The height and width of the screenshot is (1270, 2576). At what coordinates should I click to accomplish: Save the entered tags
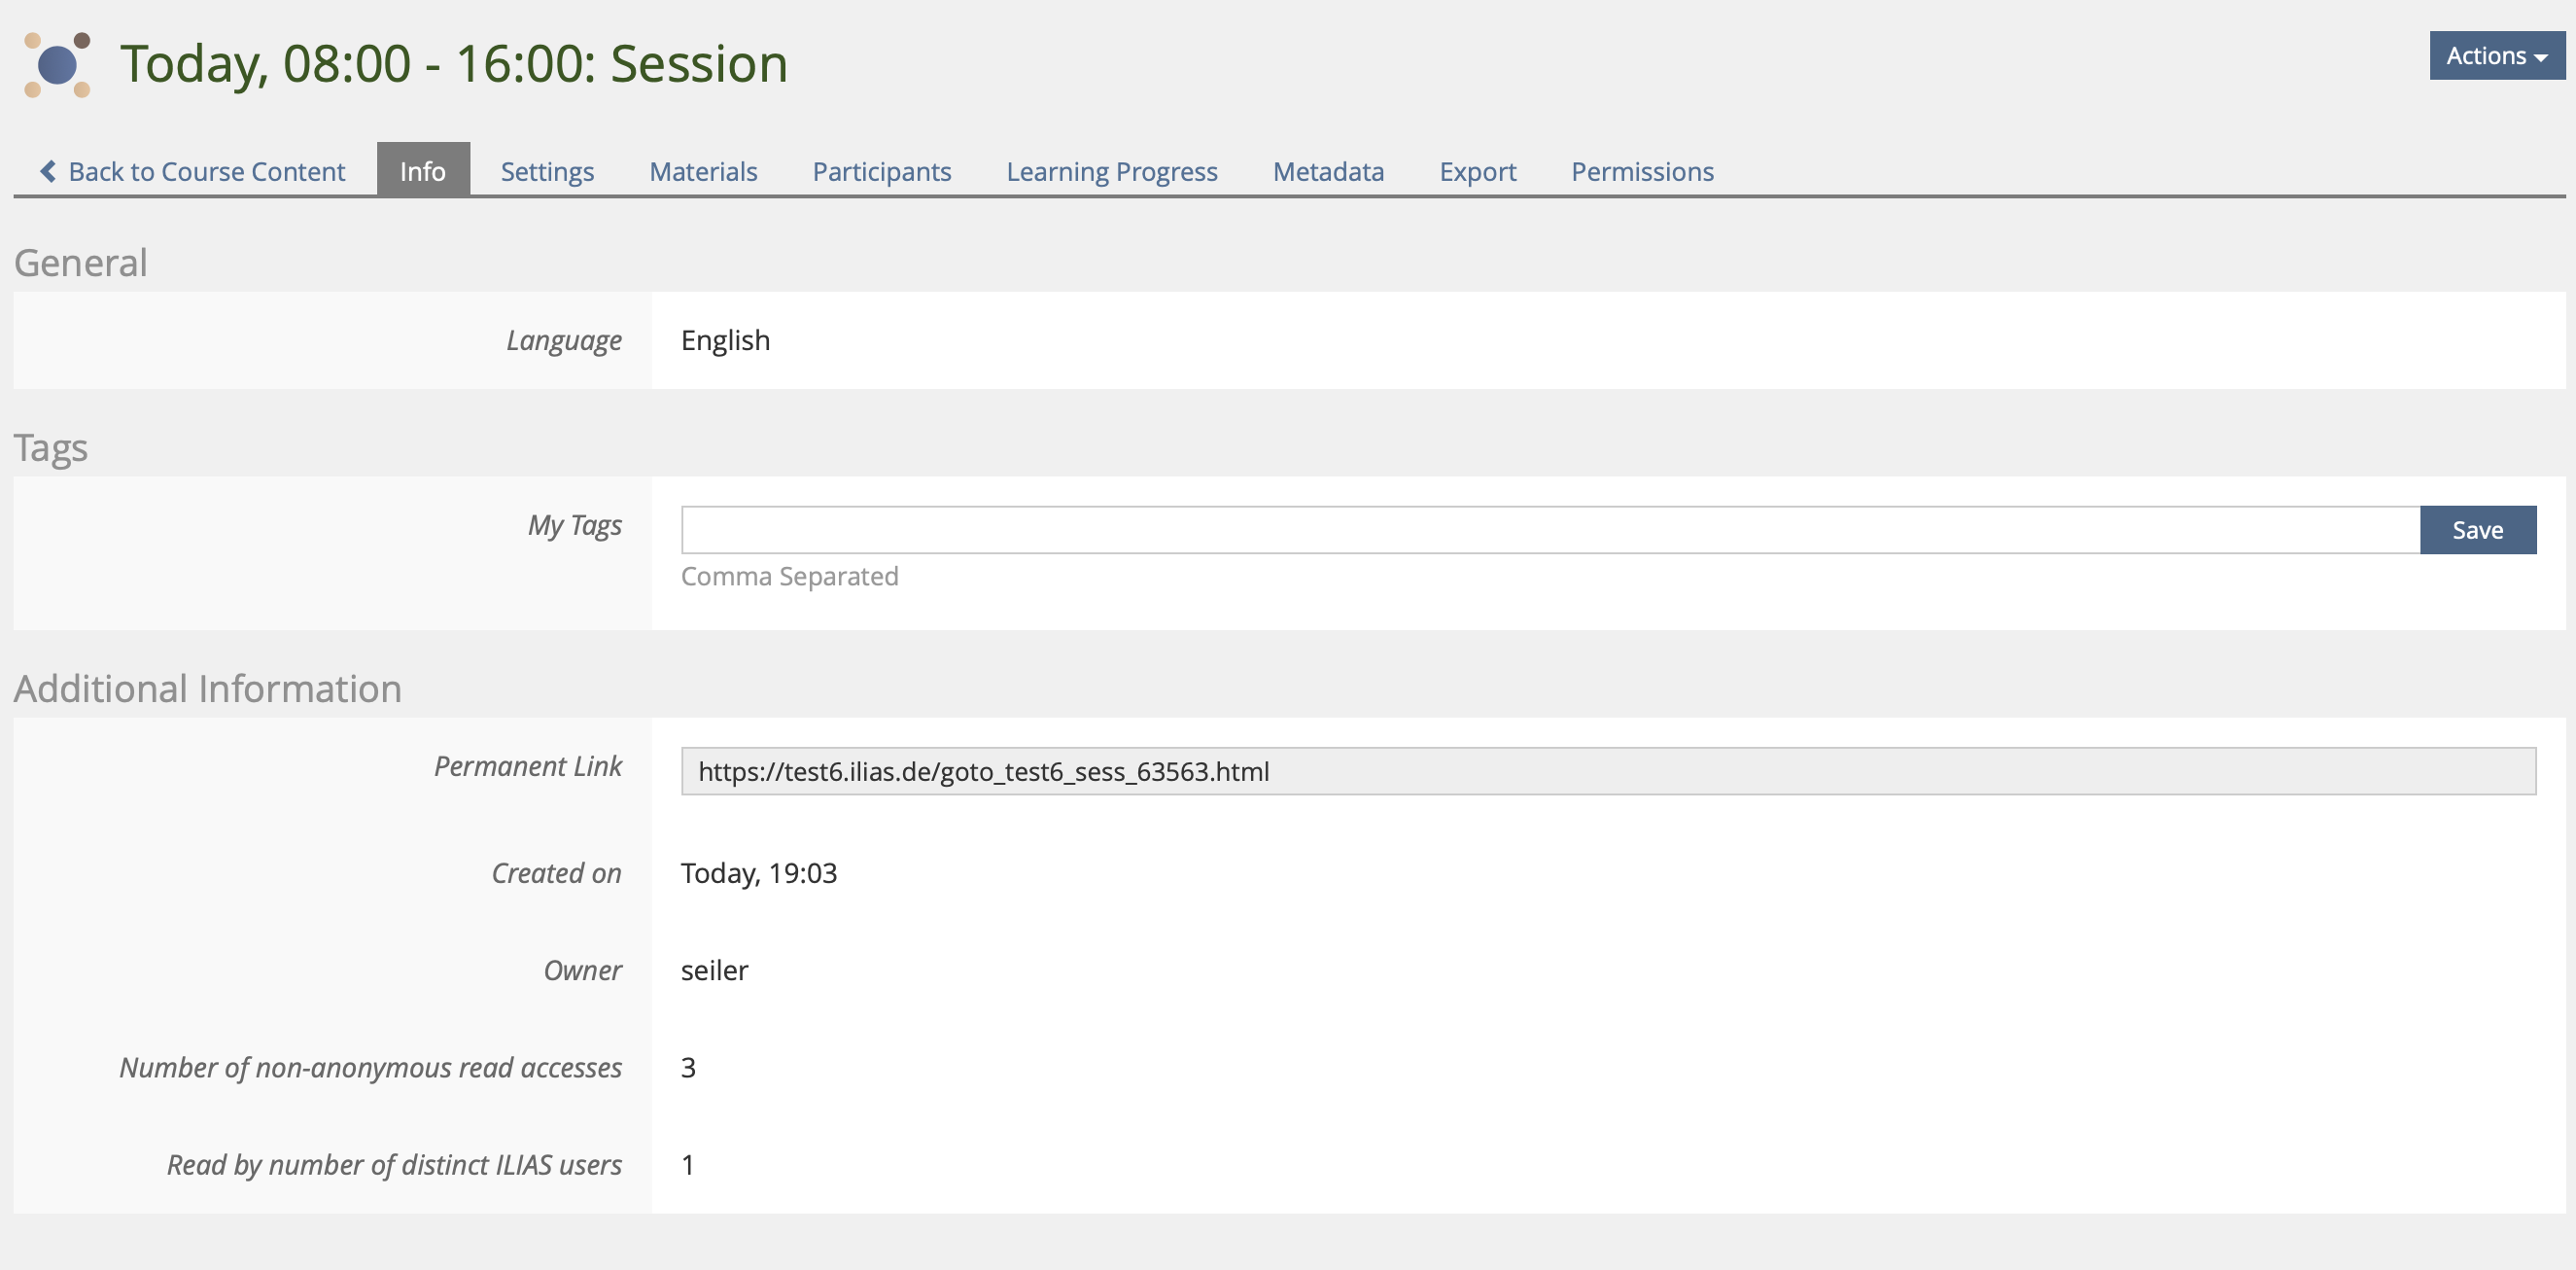click(x=2477, y=530)
